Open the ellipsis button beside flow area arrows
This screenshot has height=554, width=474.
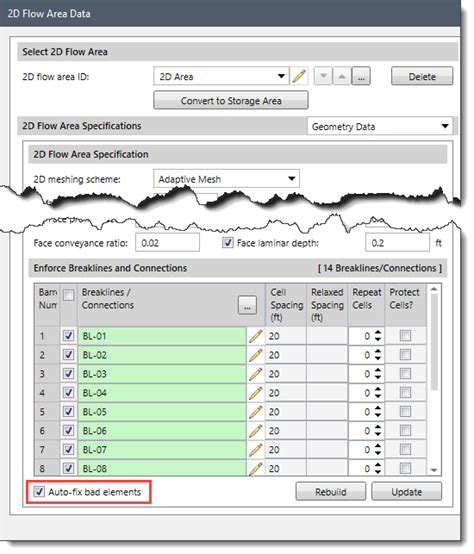[361, 76]
